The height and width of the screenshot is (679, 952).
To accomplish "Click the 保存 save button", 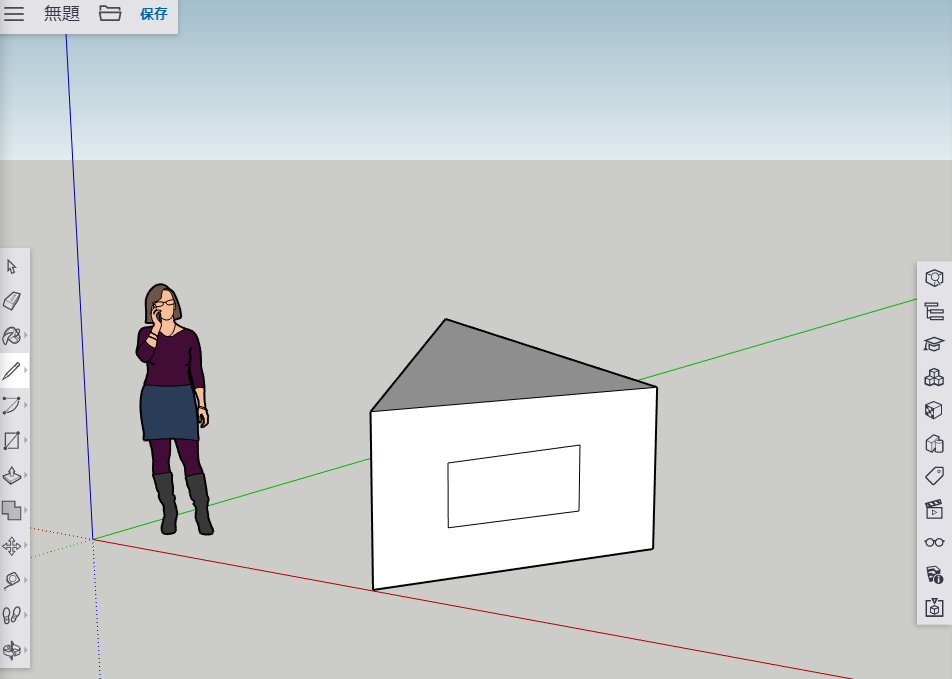I will (x=154, y=14).
